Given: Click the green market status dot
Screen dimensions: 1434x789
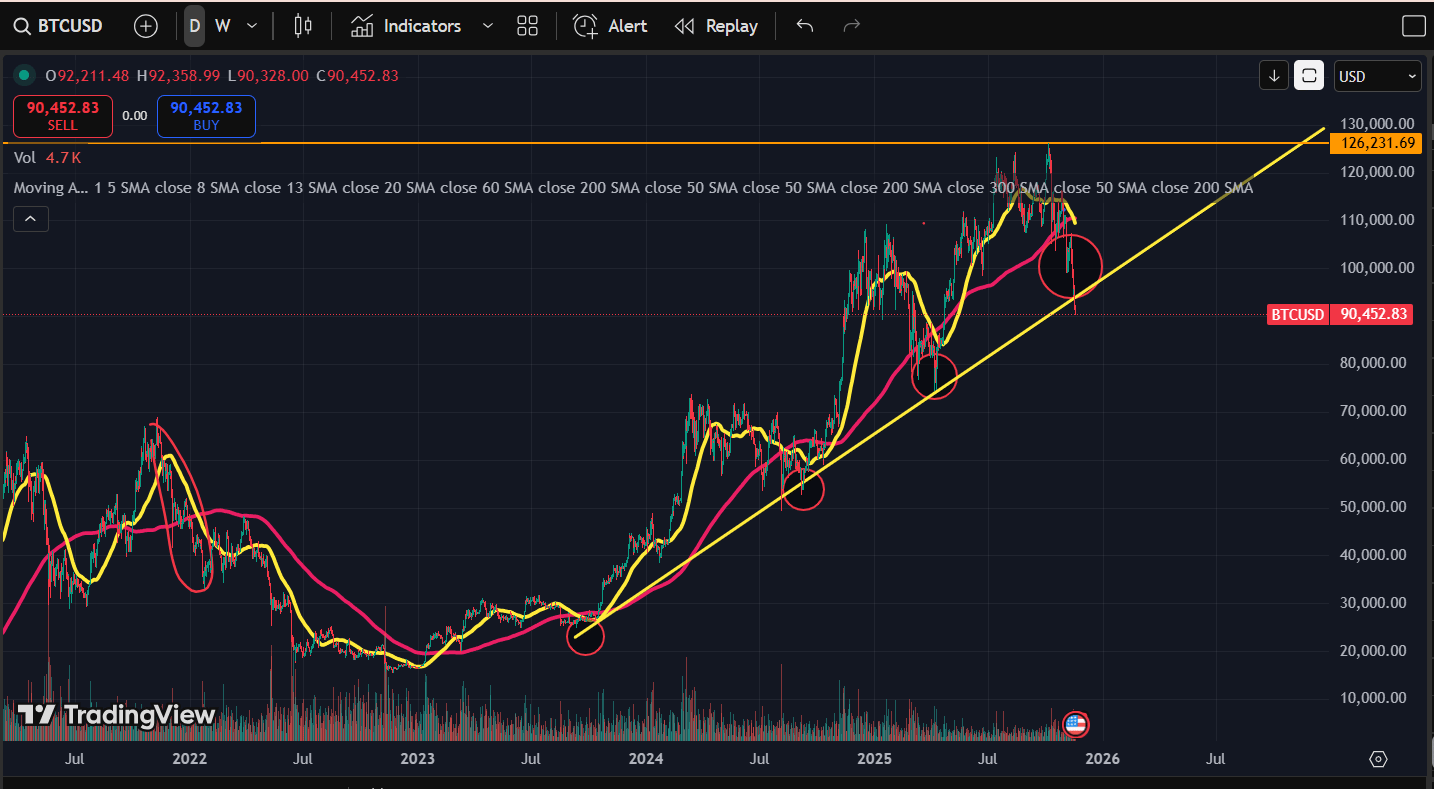Looking at the screenshot, I should point(23,75).
